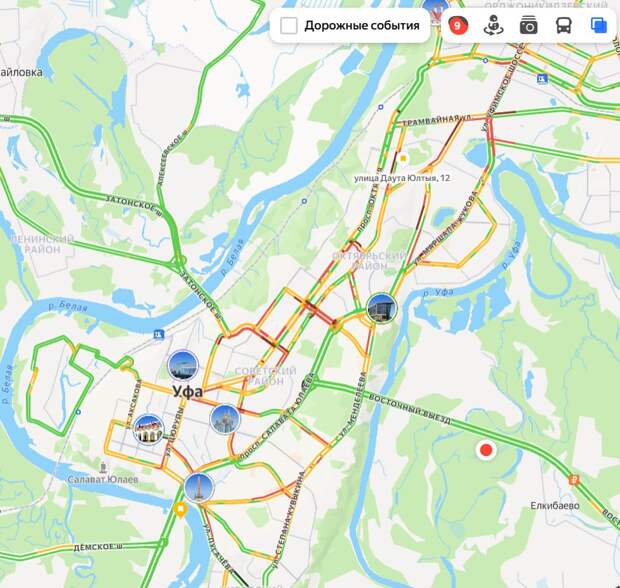Click the Салават Юлаев monument label
Screen dimensions: 620x588
(x=103, y=479)
